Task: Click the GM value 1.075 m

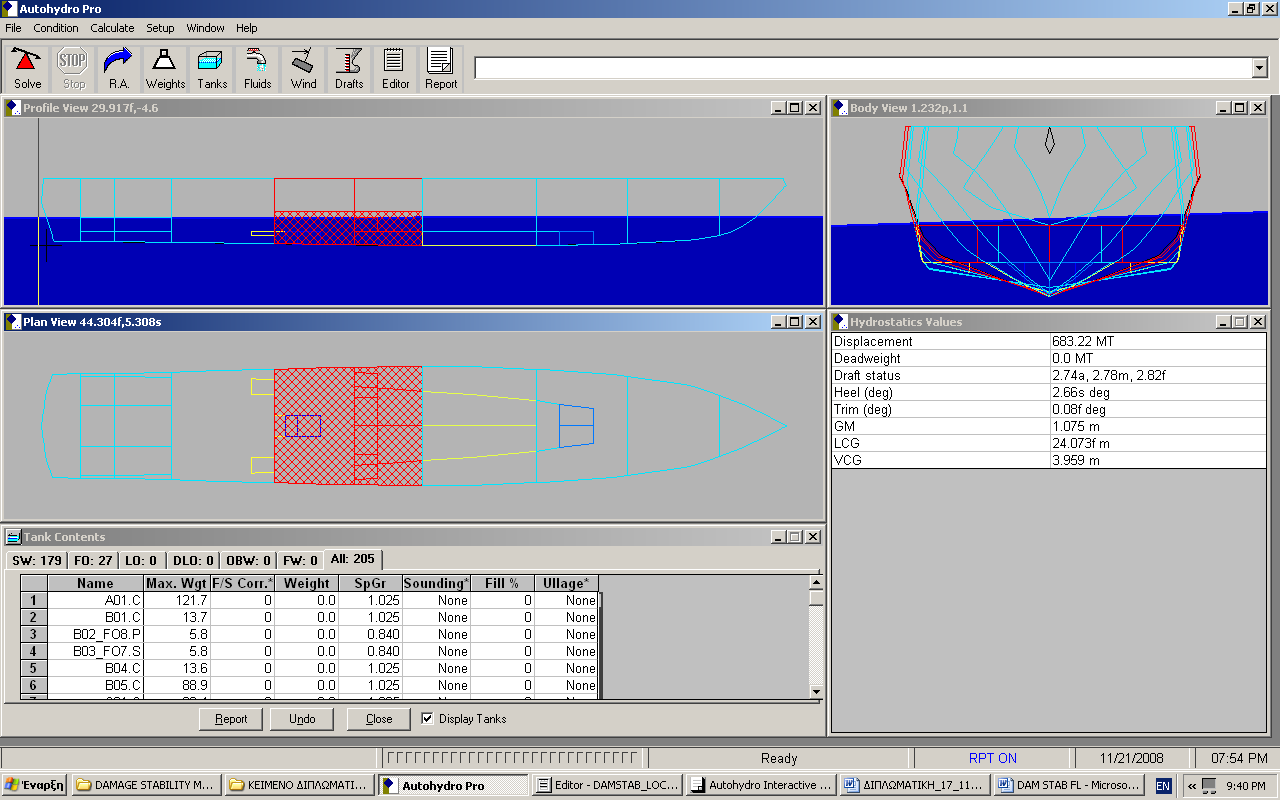Action: coord(1158,426)
